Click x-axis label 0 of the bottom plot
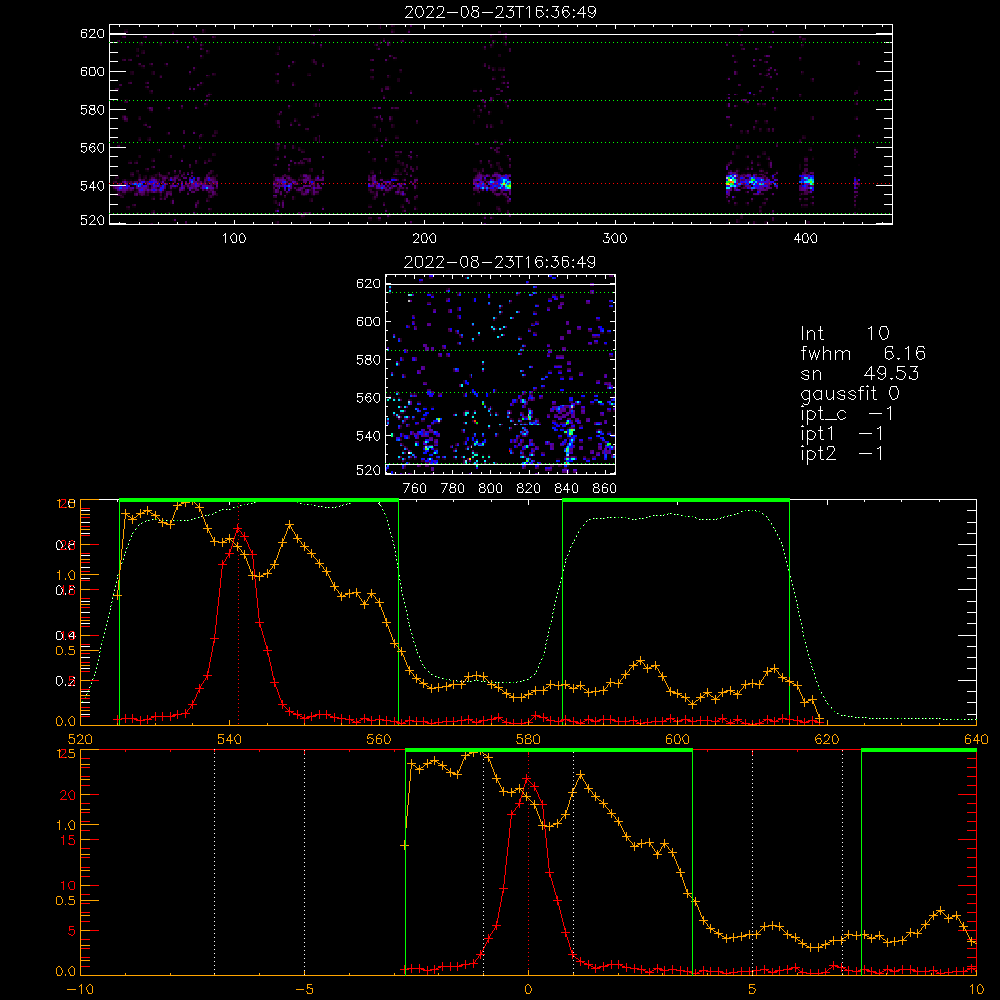This screenshot has height=1000, width=1000. pos(528,990)
